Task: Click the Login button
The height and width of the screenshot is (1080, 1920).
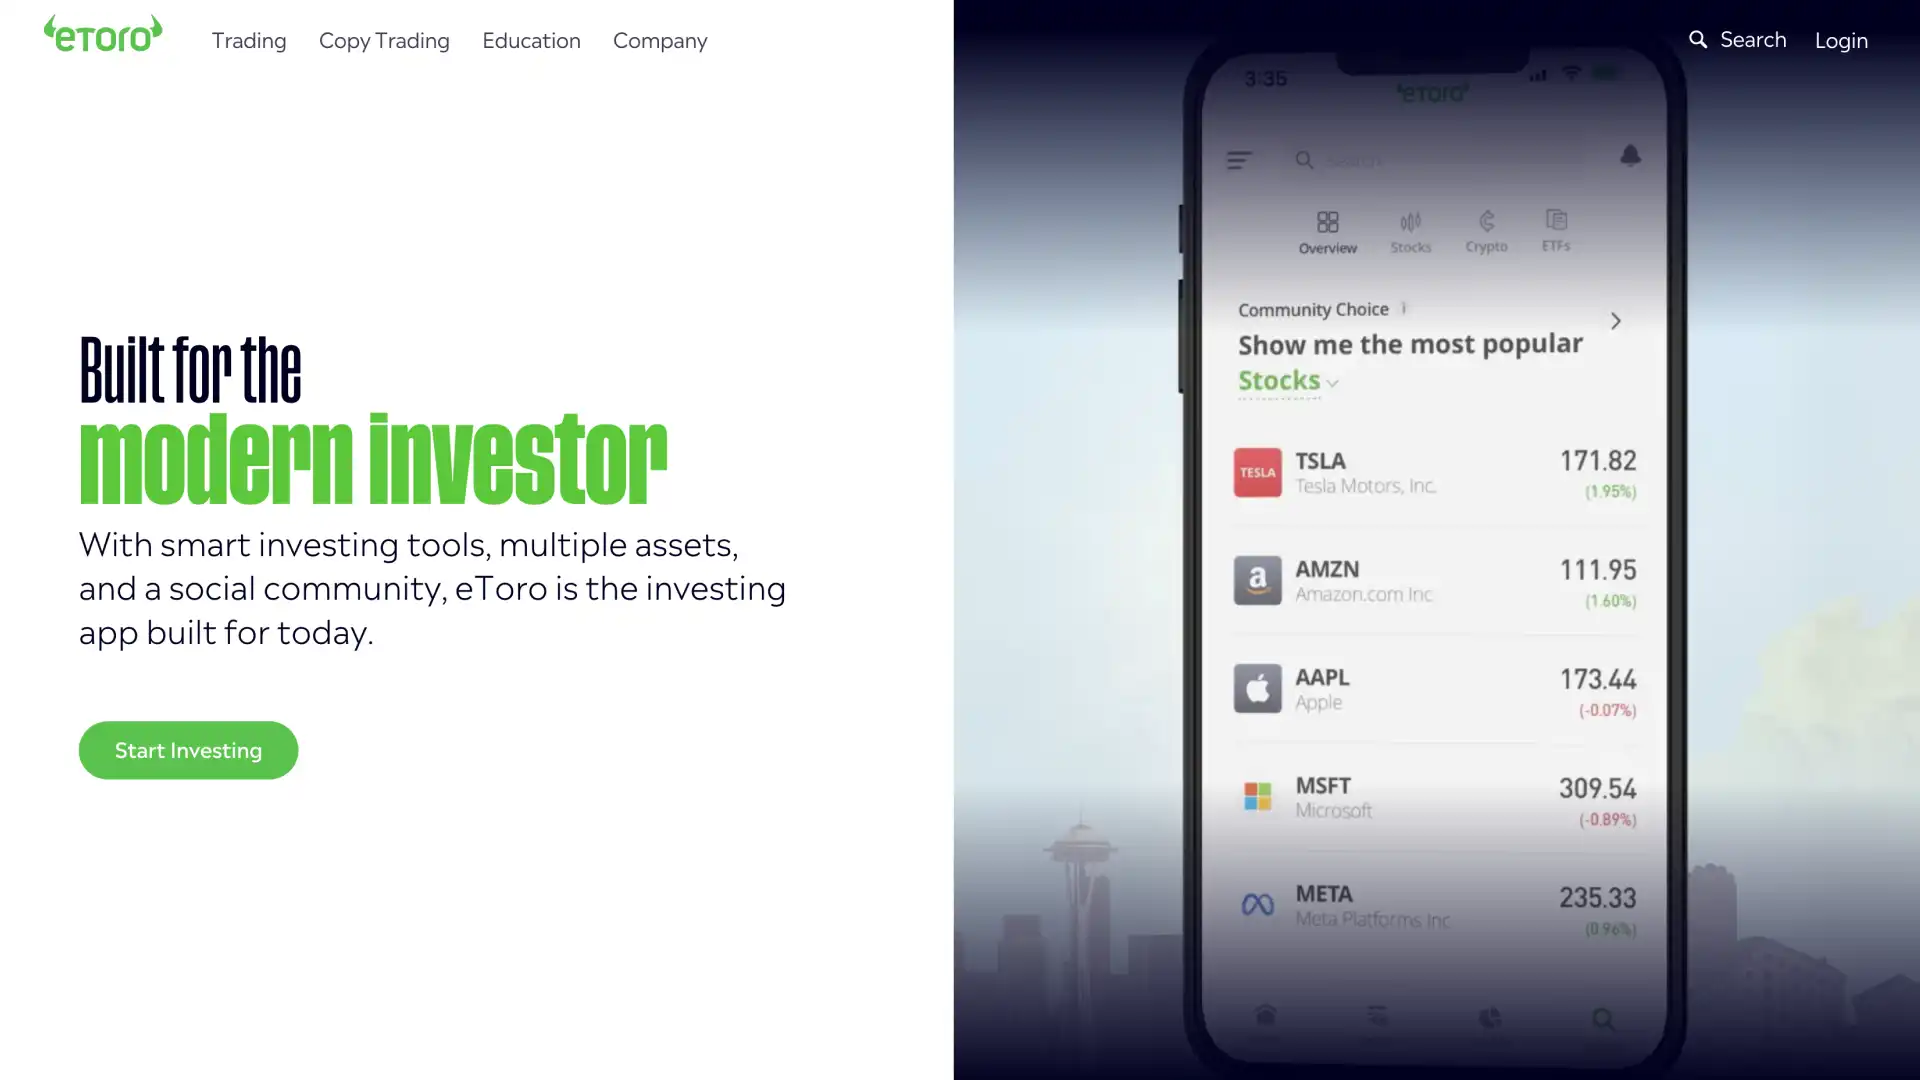Action: click(1841, 40)
